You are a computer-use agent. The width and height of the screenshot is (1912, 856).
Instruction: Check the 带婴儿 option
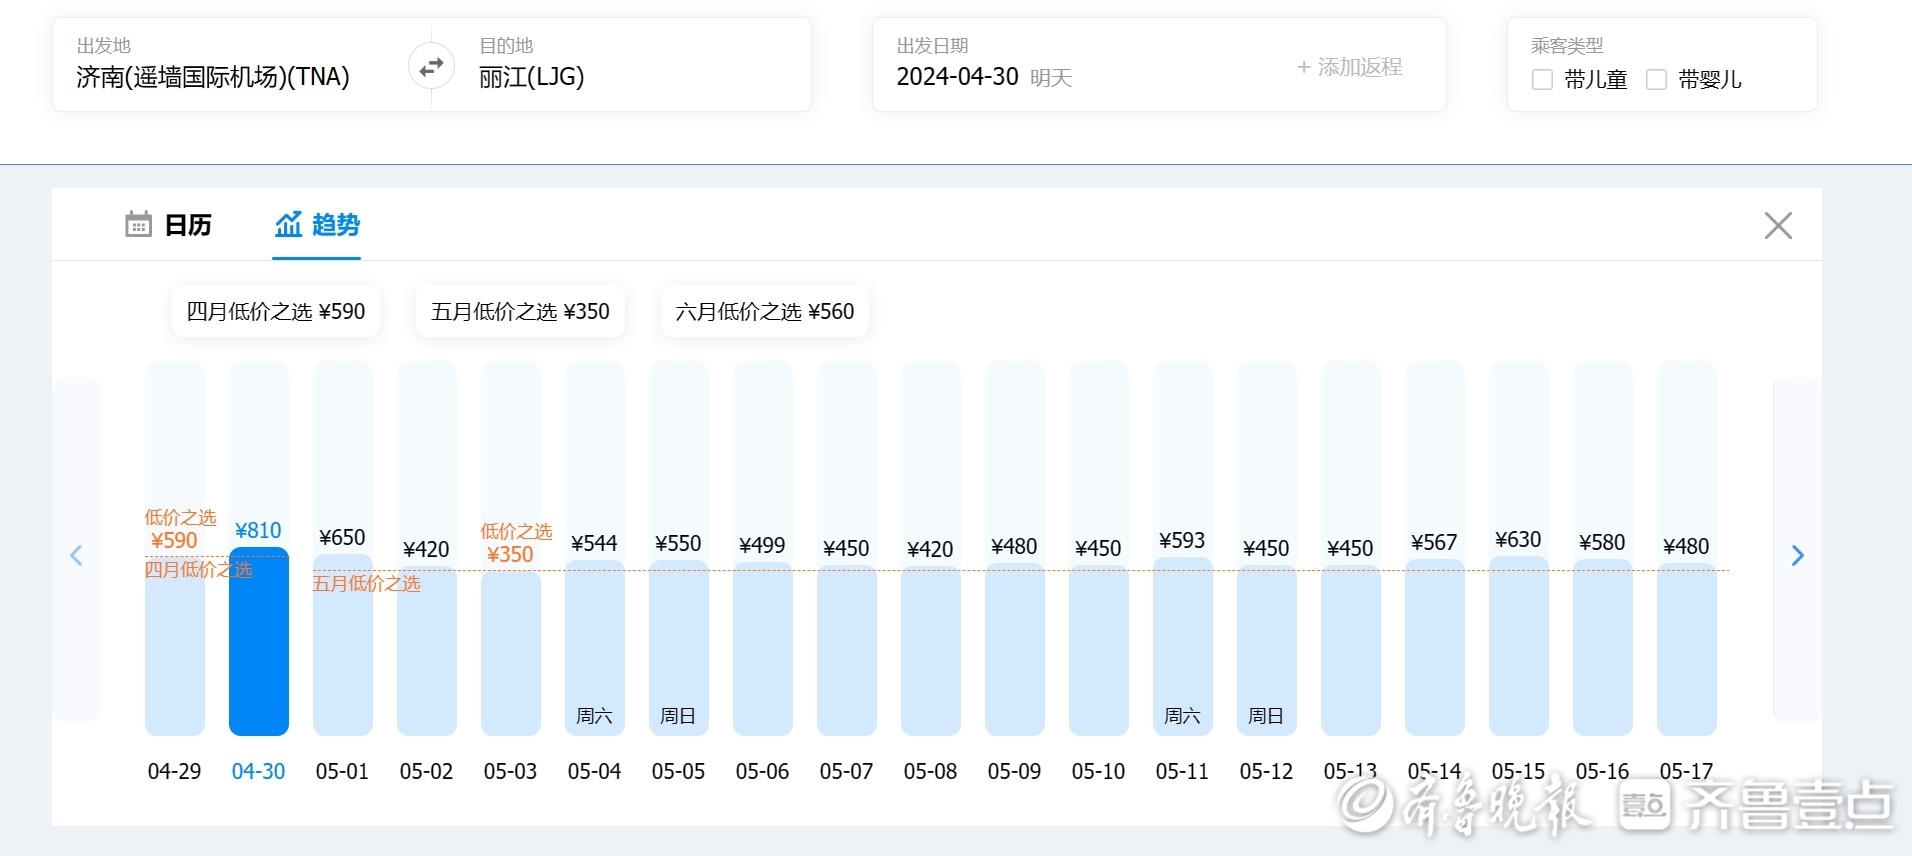[x=1656, y=80]
